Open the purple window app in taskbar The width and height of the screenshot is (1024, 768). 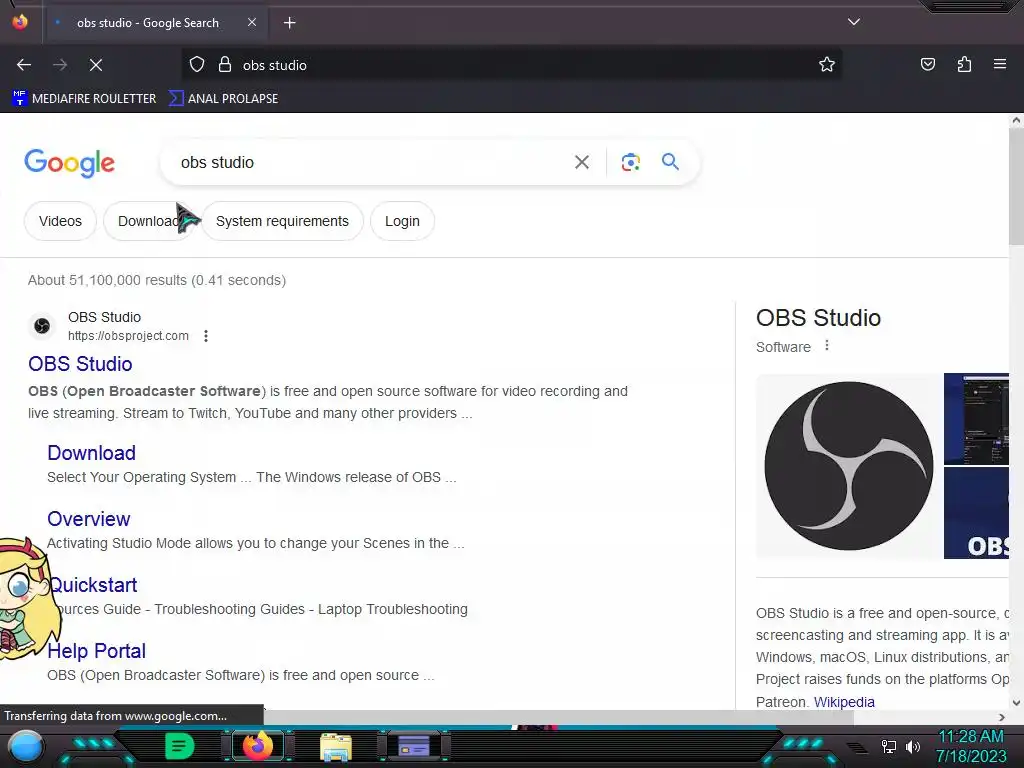[414, 746]
